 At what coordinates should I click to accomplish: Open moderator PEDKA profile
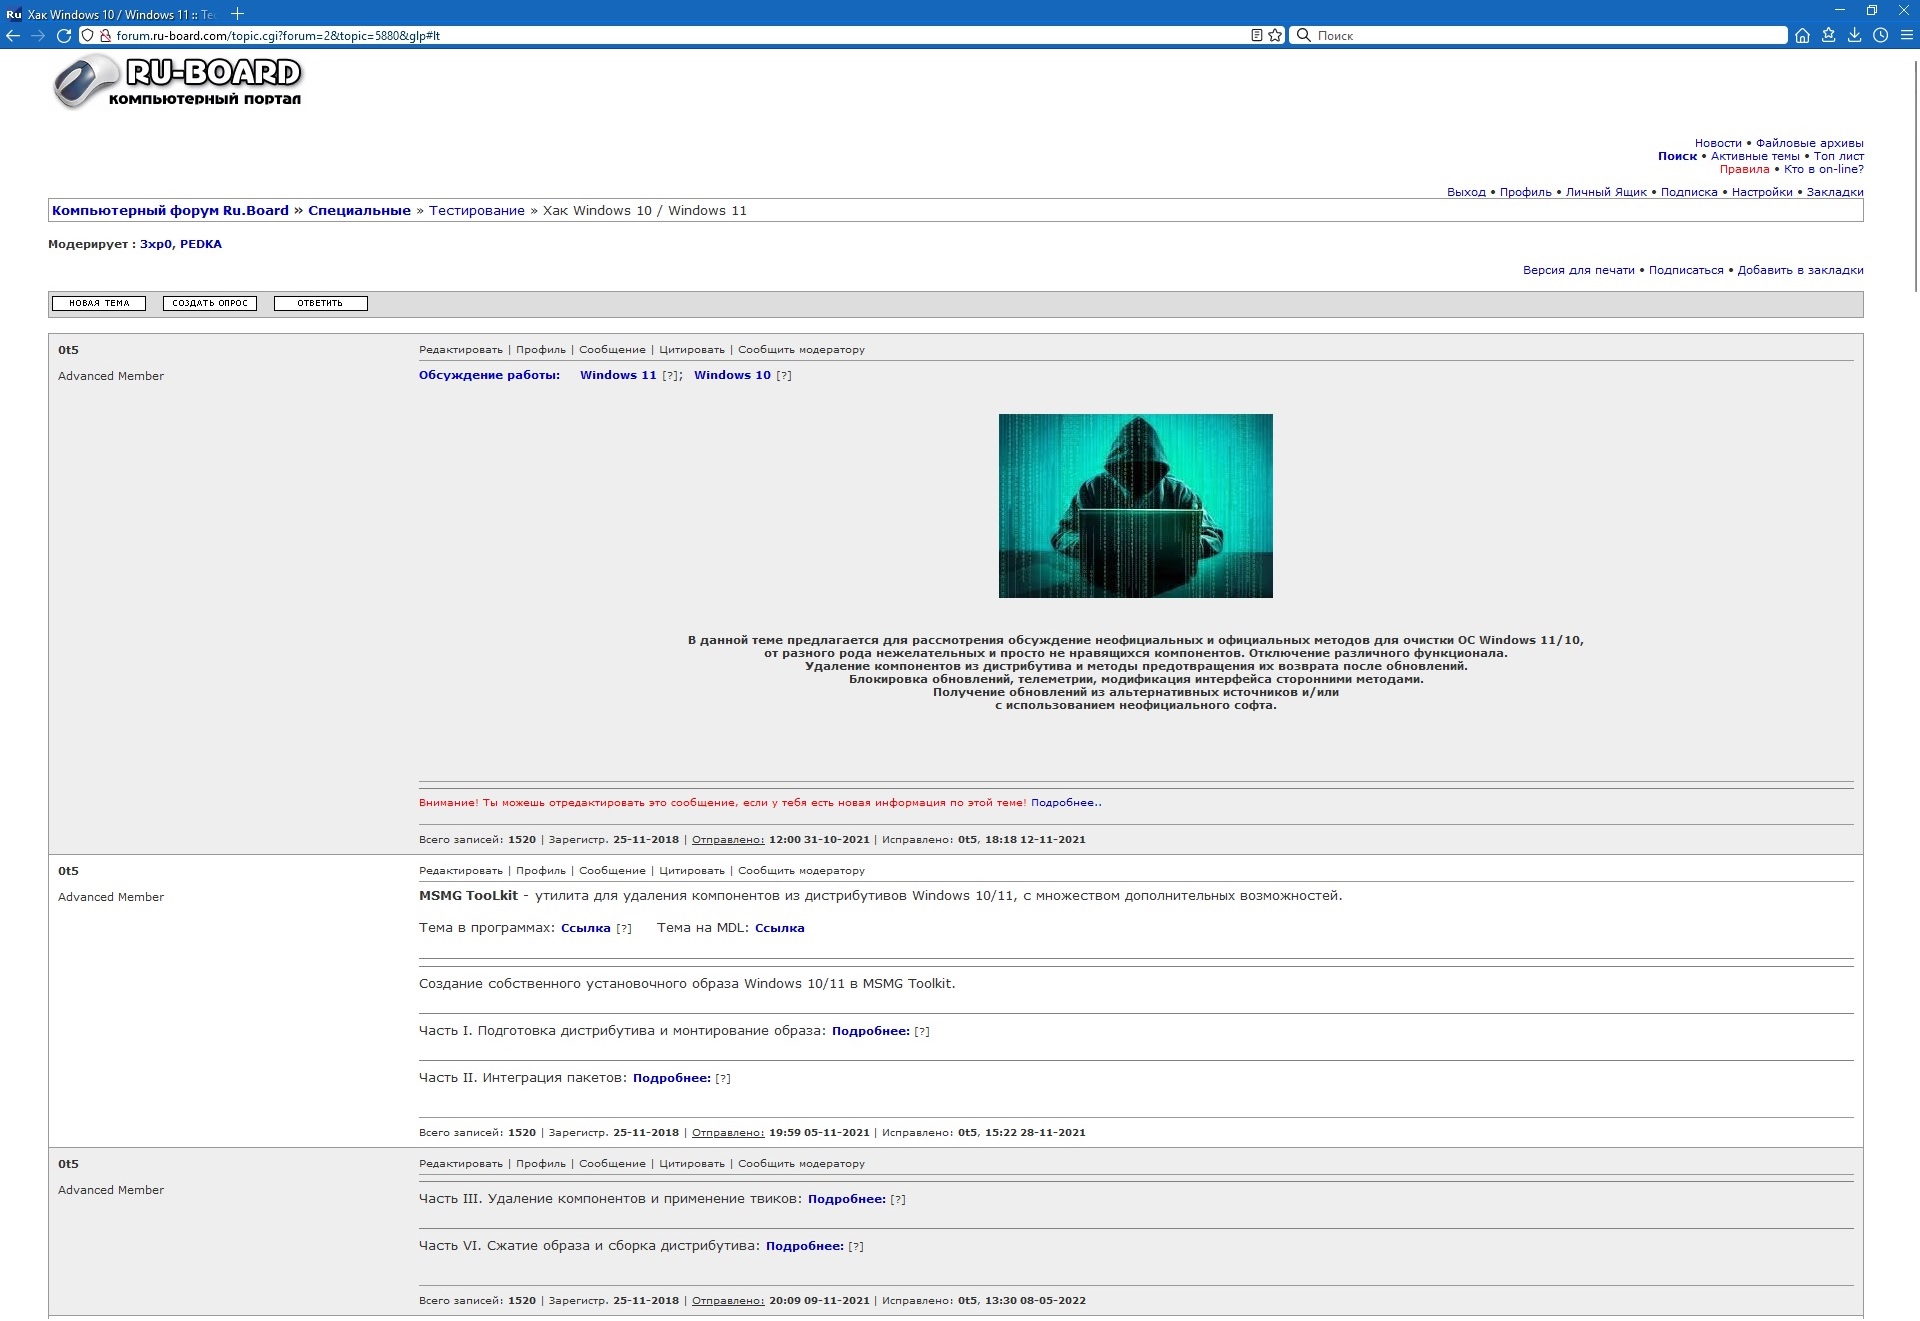pos(201,244)
